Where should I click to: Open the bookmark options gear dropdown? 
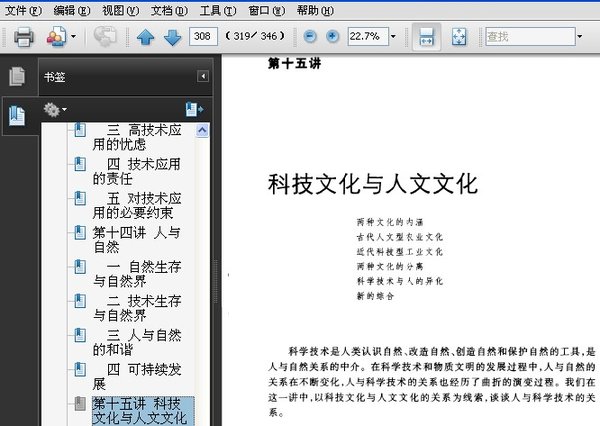(x=55, y=110)
